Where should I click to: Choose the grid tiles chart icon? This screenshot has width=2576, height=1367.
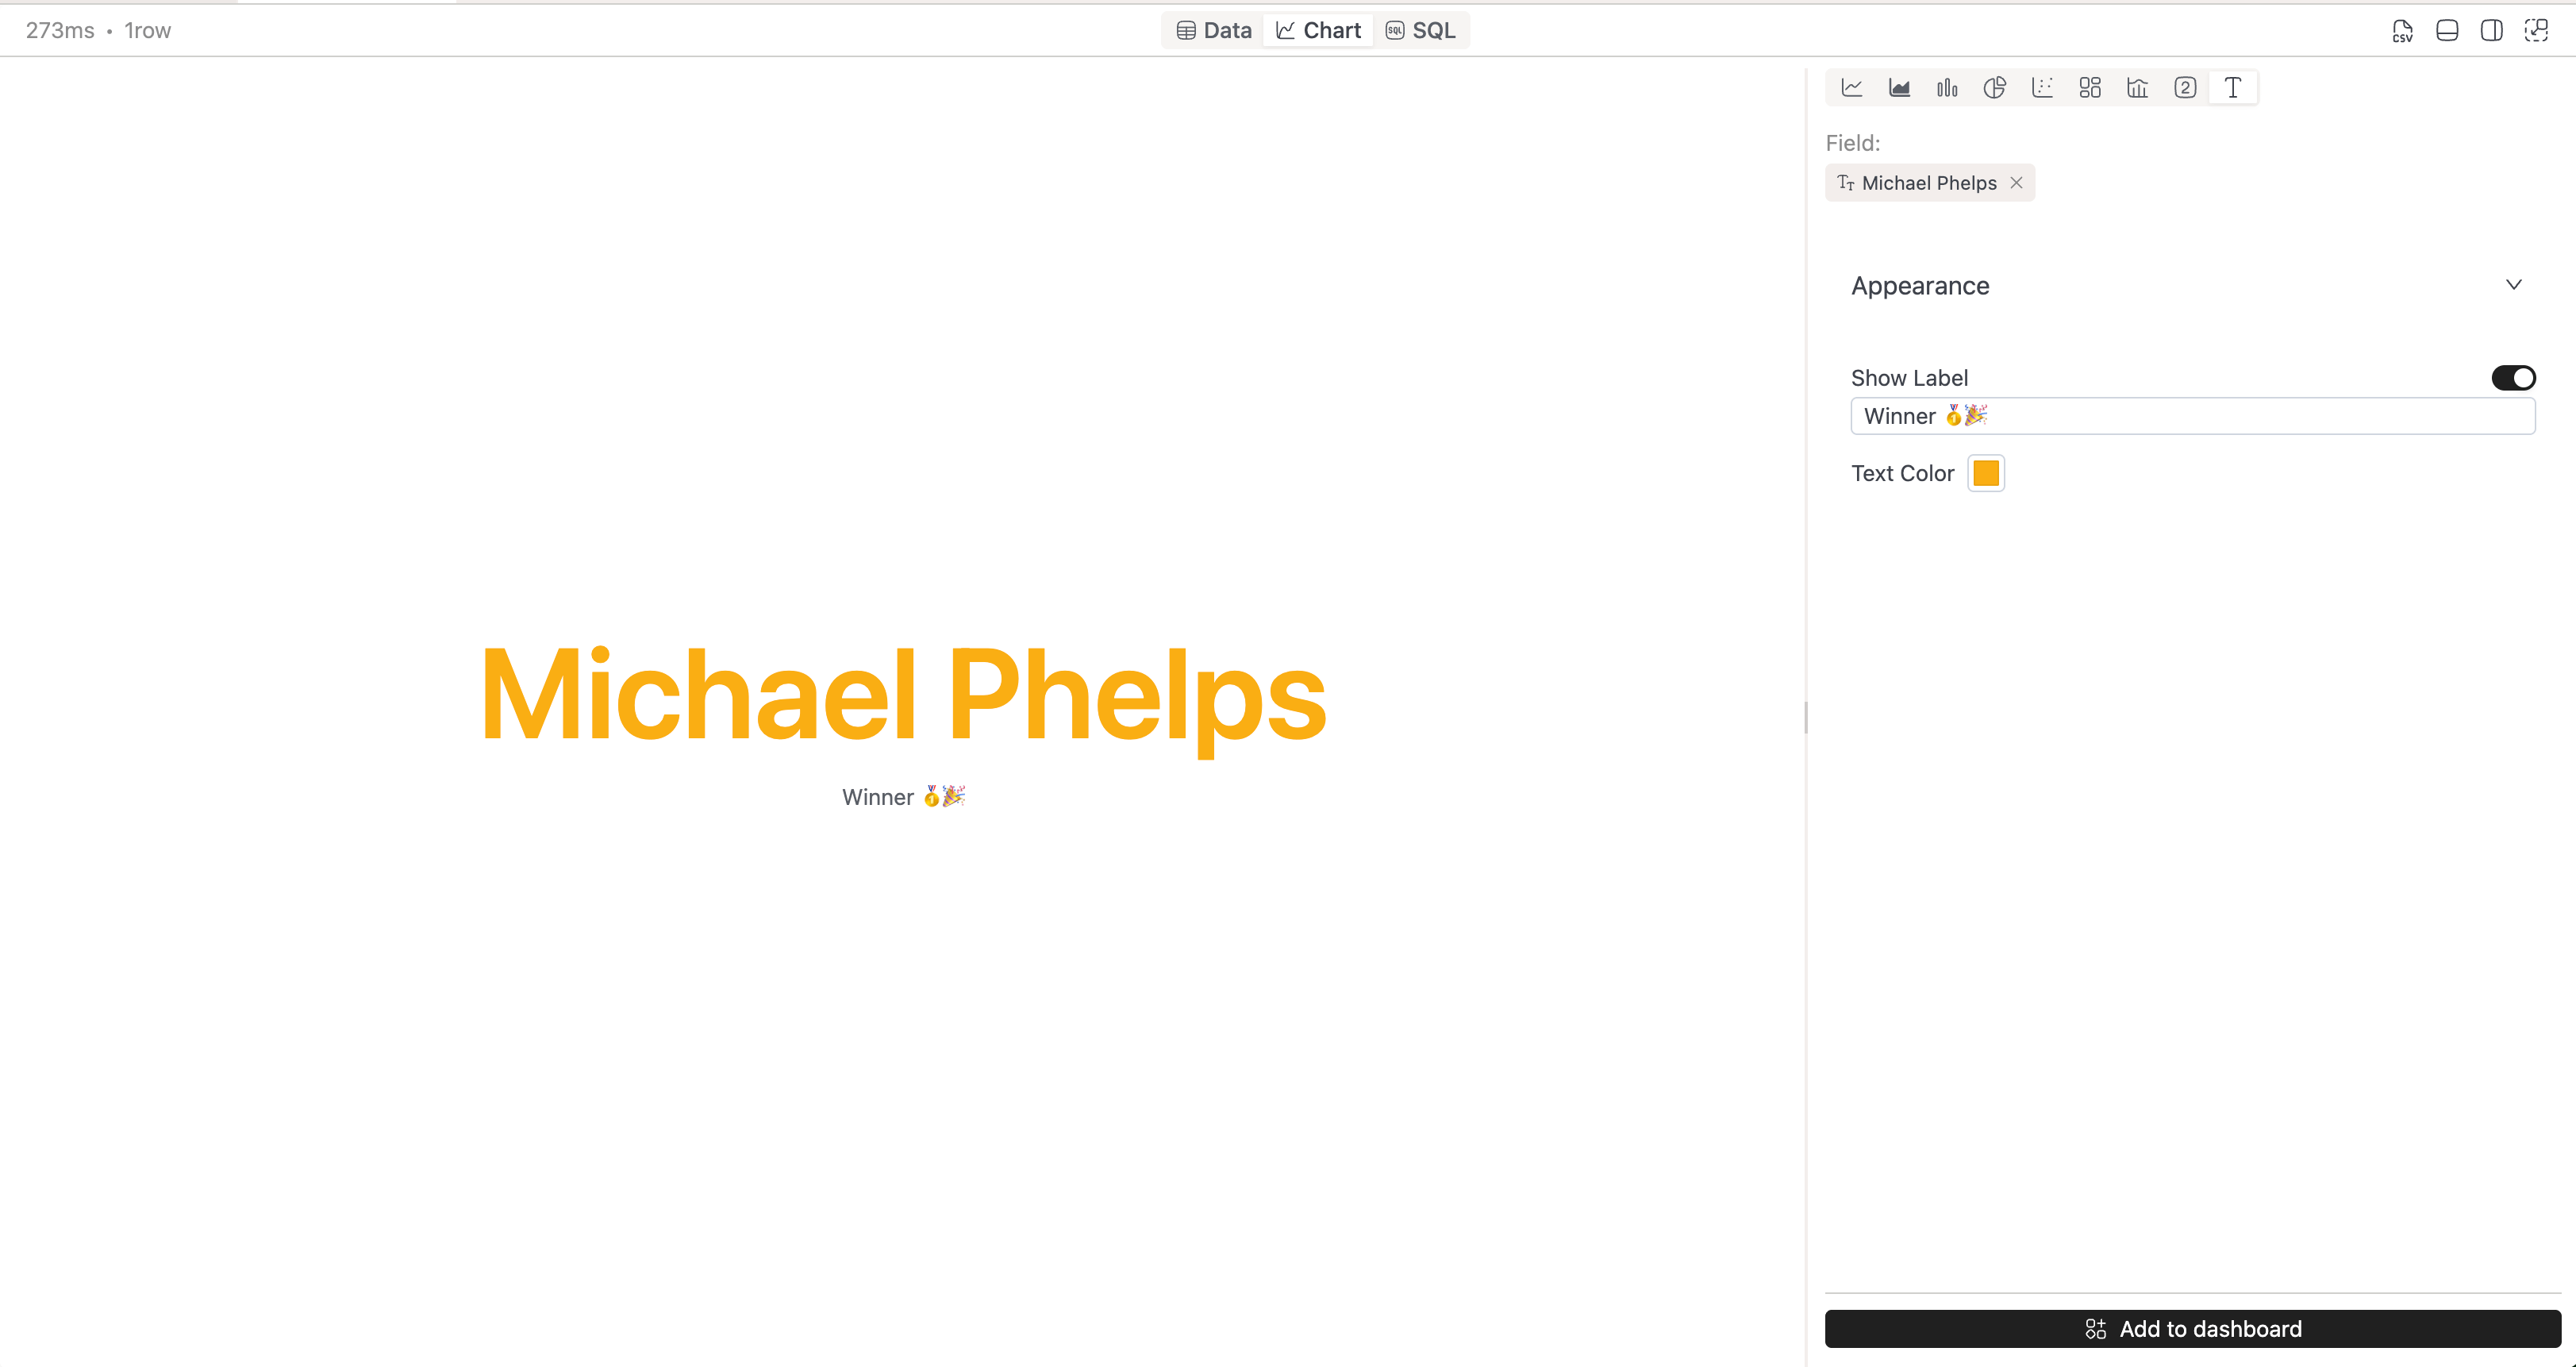2090,88
